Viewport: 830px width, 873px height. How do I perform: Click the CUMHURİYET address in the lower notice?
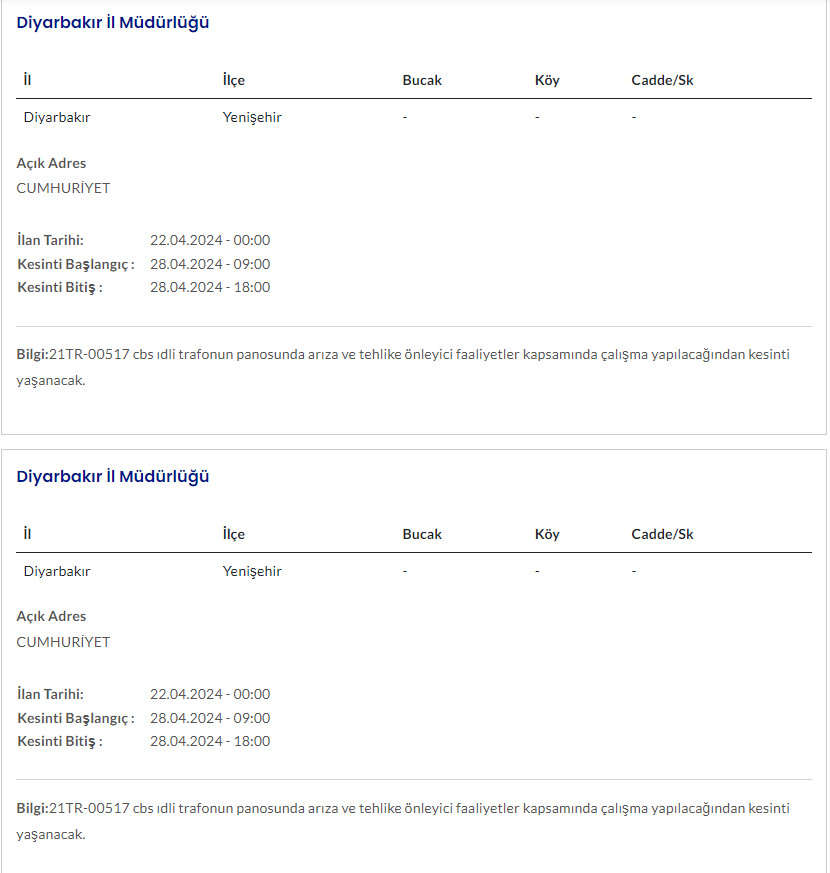tap(63, 642)
